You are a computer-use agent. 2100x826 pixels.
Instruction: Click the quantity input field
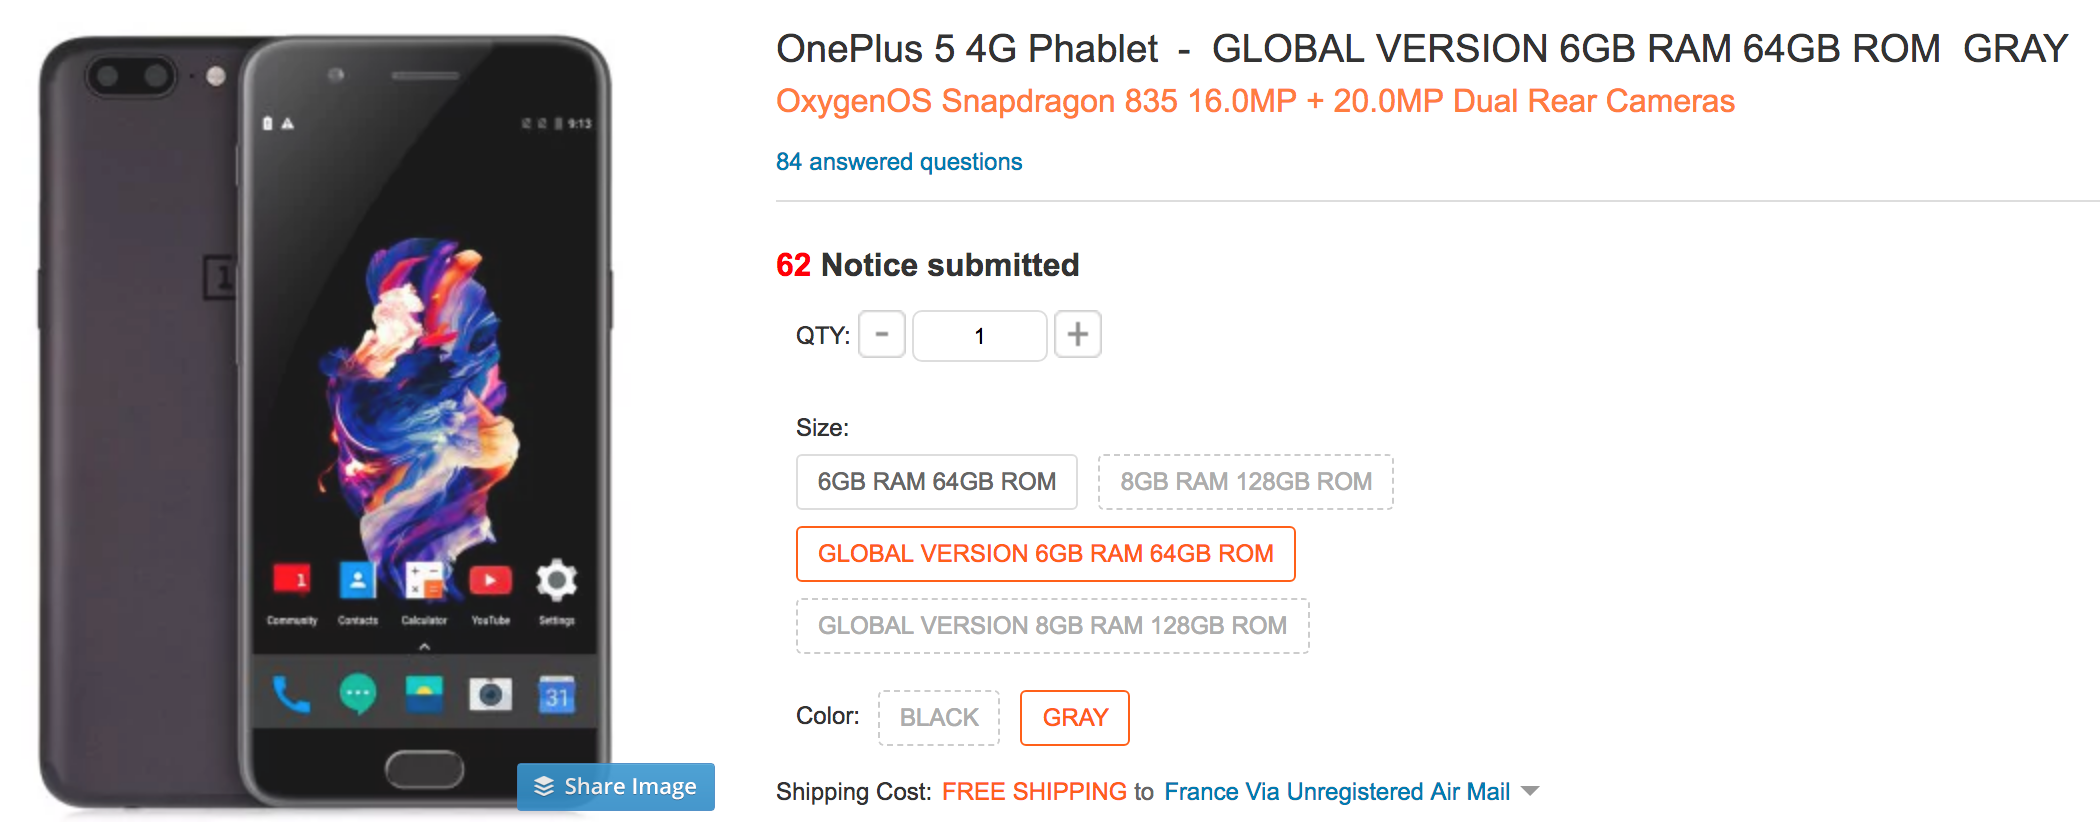[x=980, y=335]
